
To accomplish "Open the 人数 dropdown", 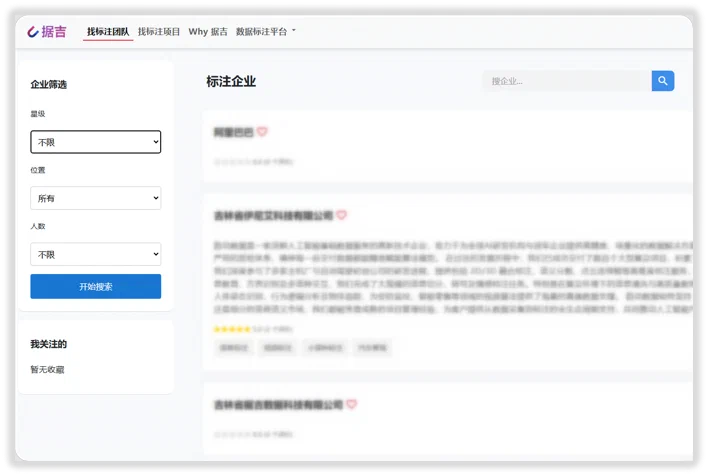I will 96,254.
